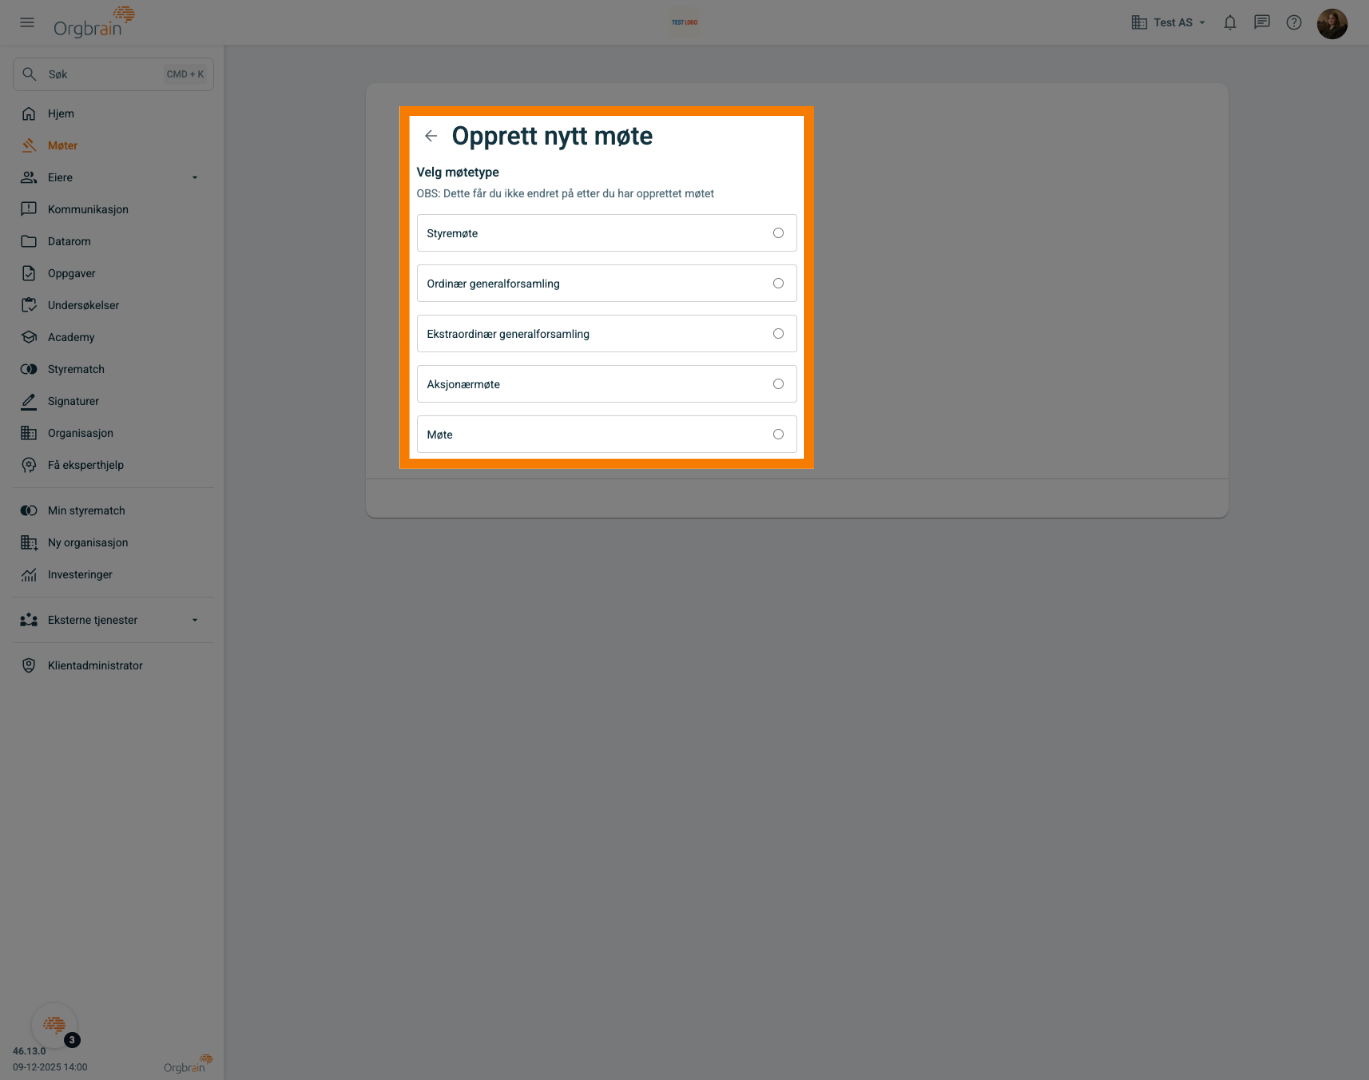Viewport: 1369px width, 1080px height.
Task: Click the Signaturer pen icon
Action: coord(29,402)
